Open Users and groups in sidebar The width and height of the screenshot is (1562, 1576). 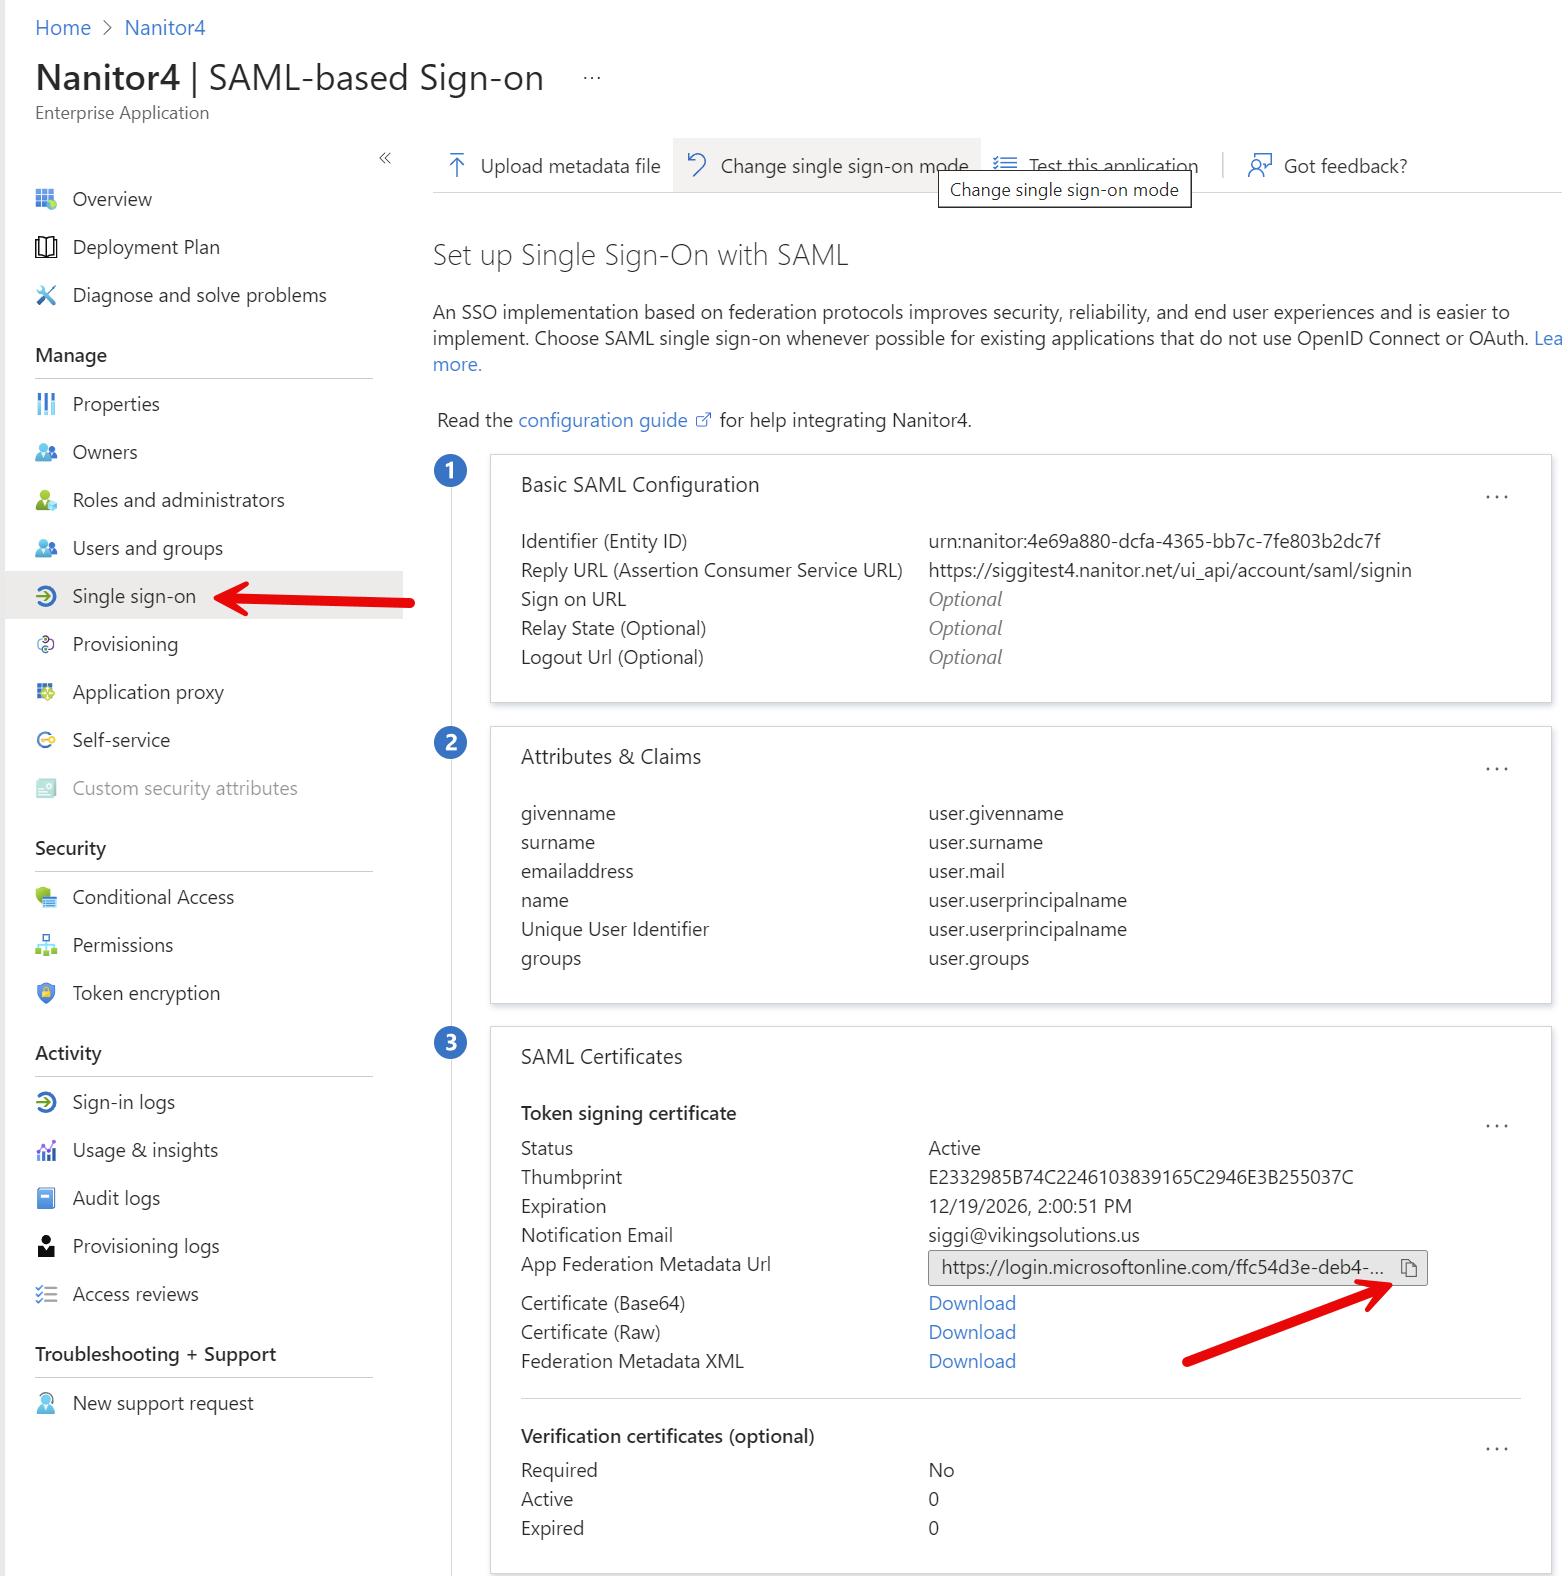click(x=147, y=548)
